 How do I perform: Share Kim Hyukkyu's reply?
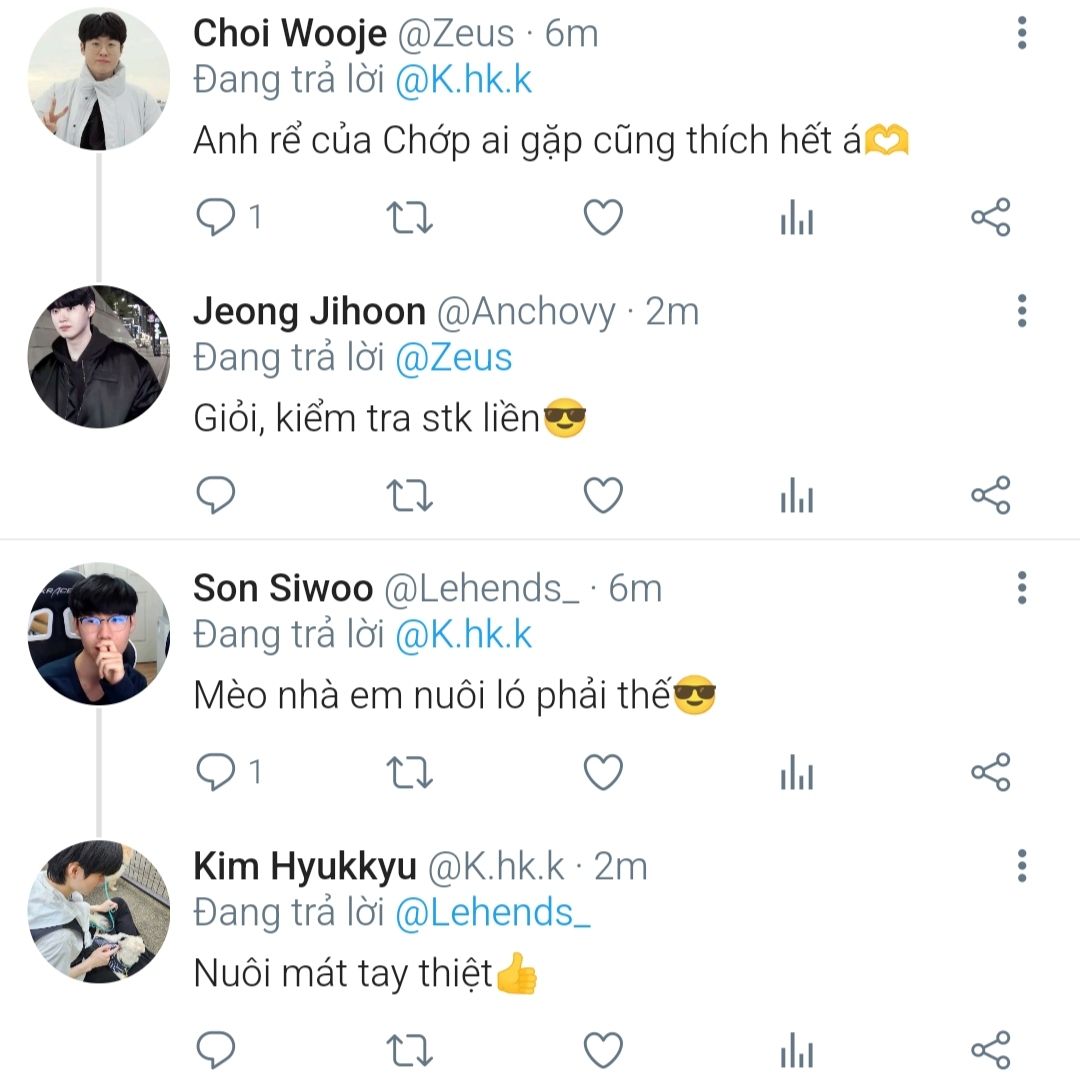point(991,1050)
